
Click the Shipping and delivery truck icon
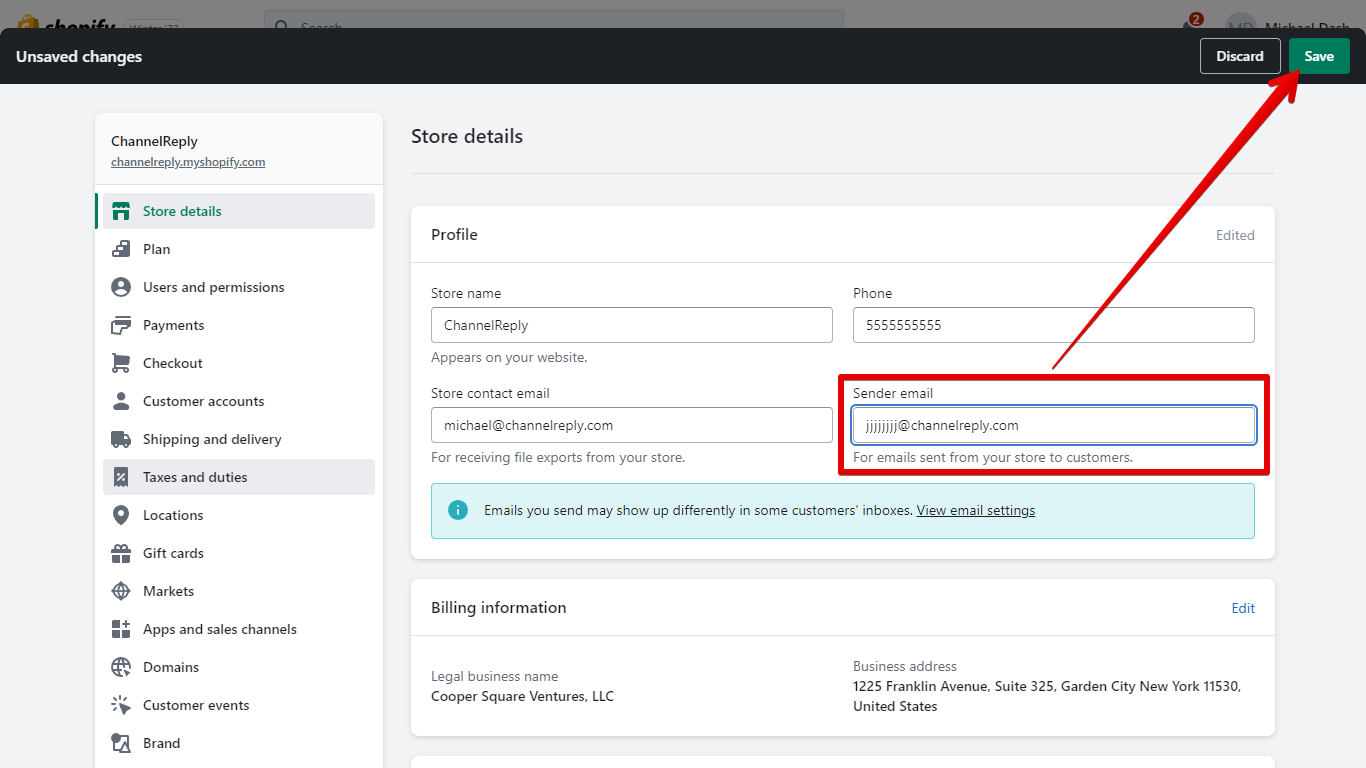121,439
